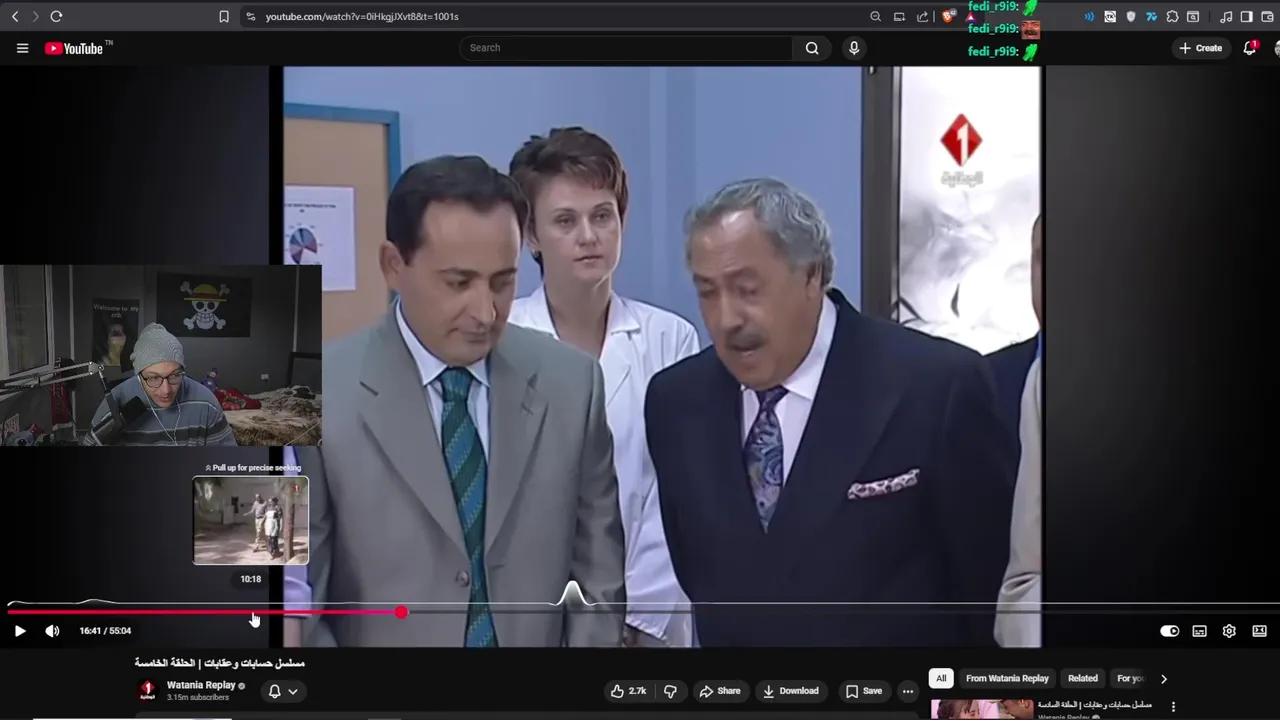Select the From Watania Replay chip
This screenshot has height=720, width=1280.
[x=1007, y=678]
